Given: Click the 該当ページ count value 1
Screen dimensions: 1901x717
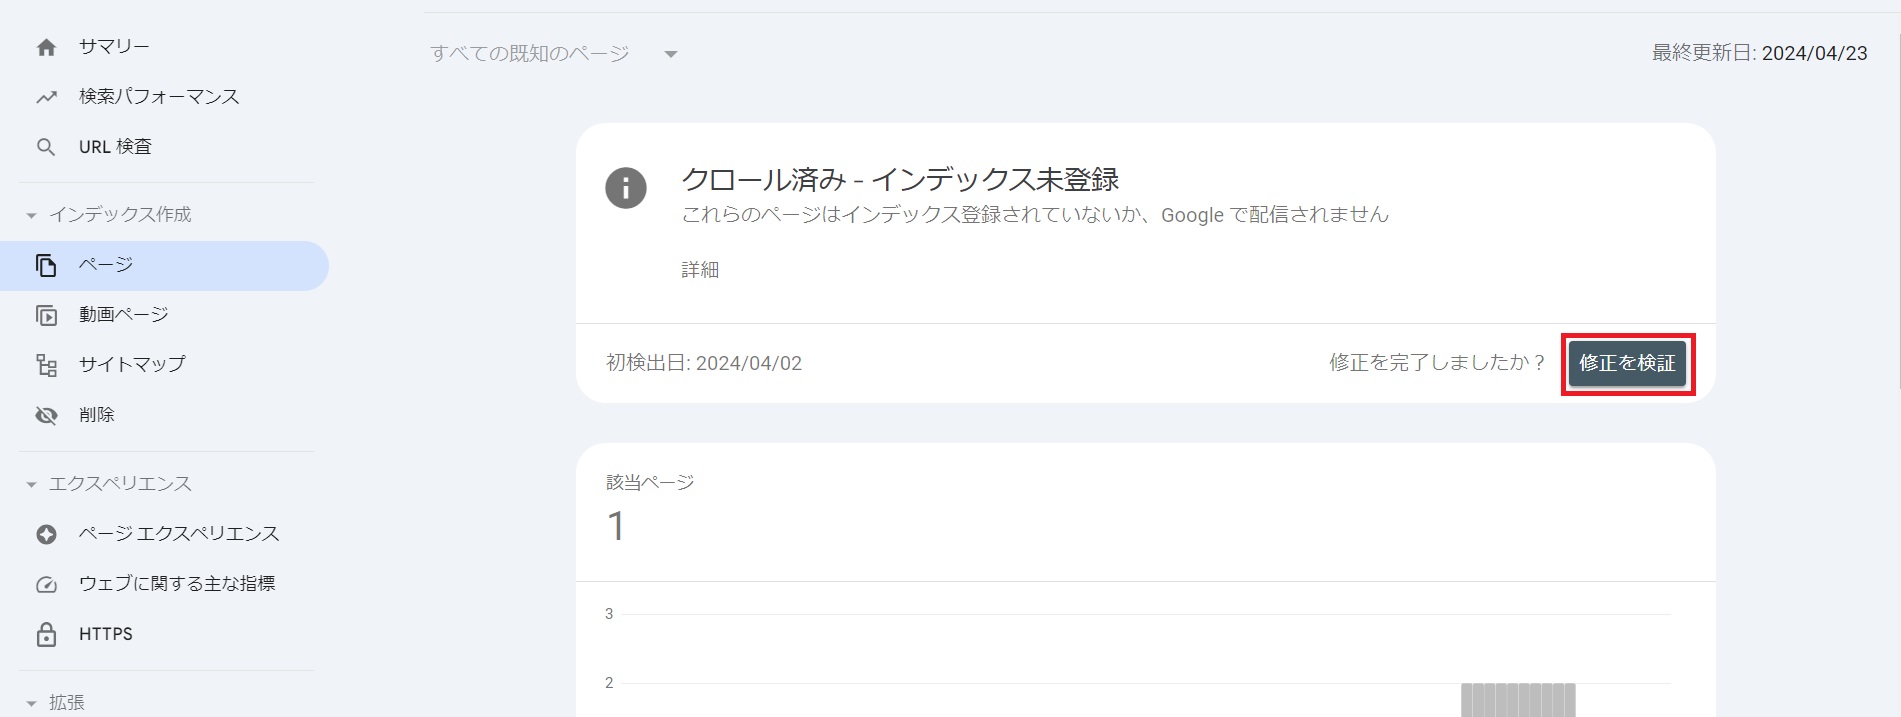Looking at the screenshot, I should coord(616,527).
